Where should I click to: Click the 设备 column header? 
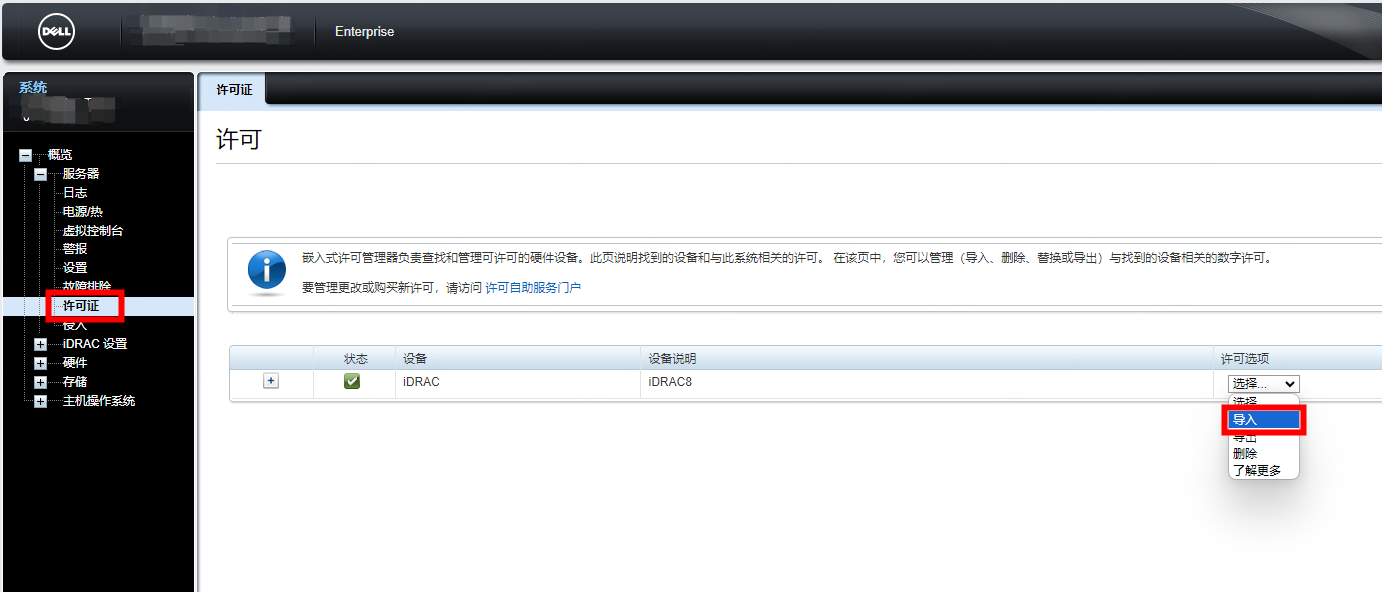415,358
